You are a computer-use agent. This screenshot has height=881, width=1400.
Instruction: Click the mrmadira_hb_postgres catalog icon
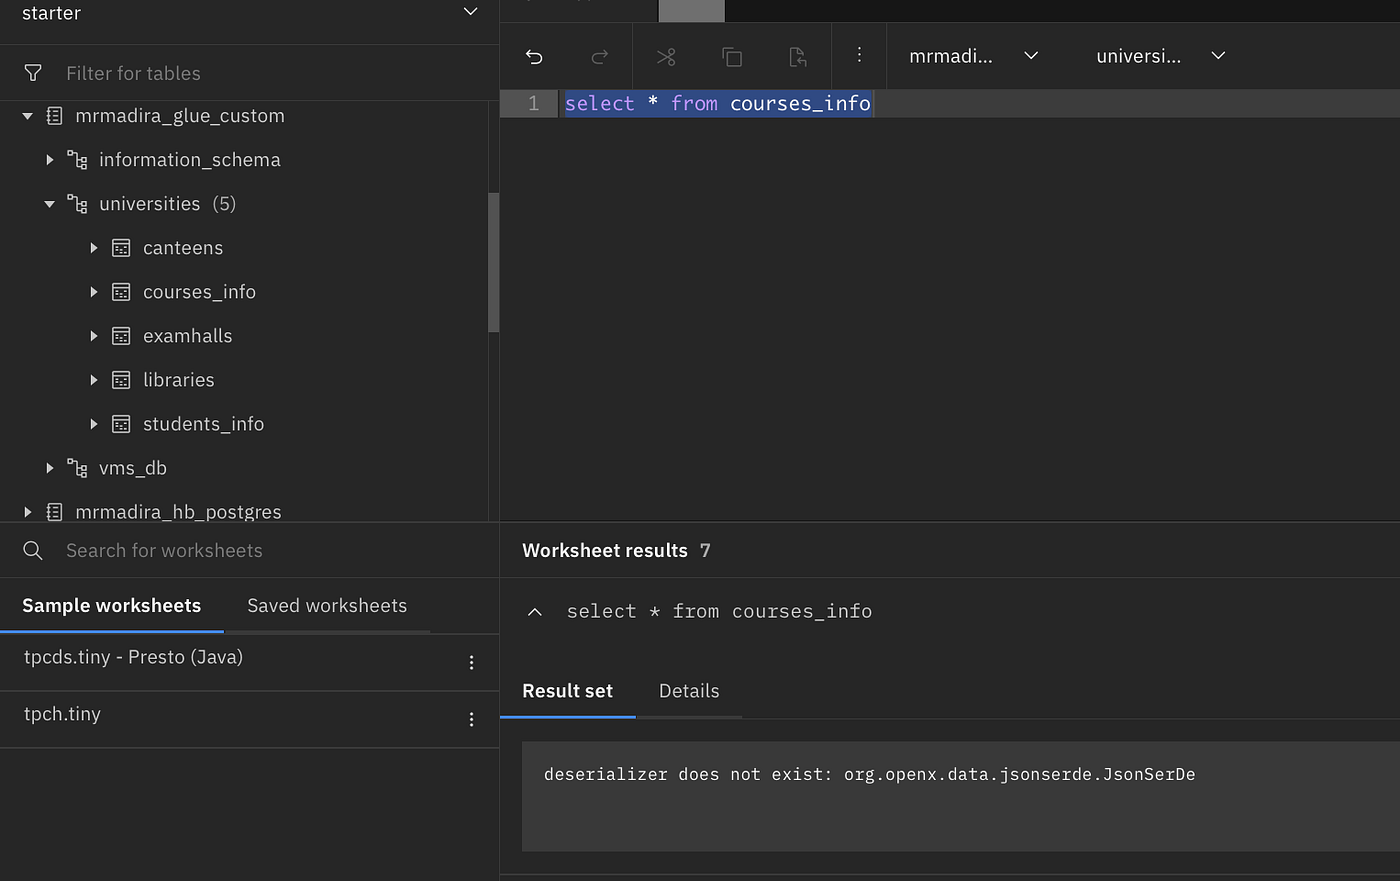(55, 512)
